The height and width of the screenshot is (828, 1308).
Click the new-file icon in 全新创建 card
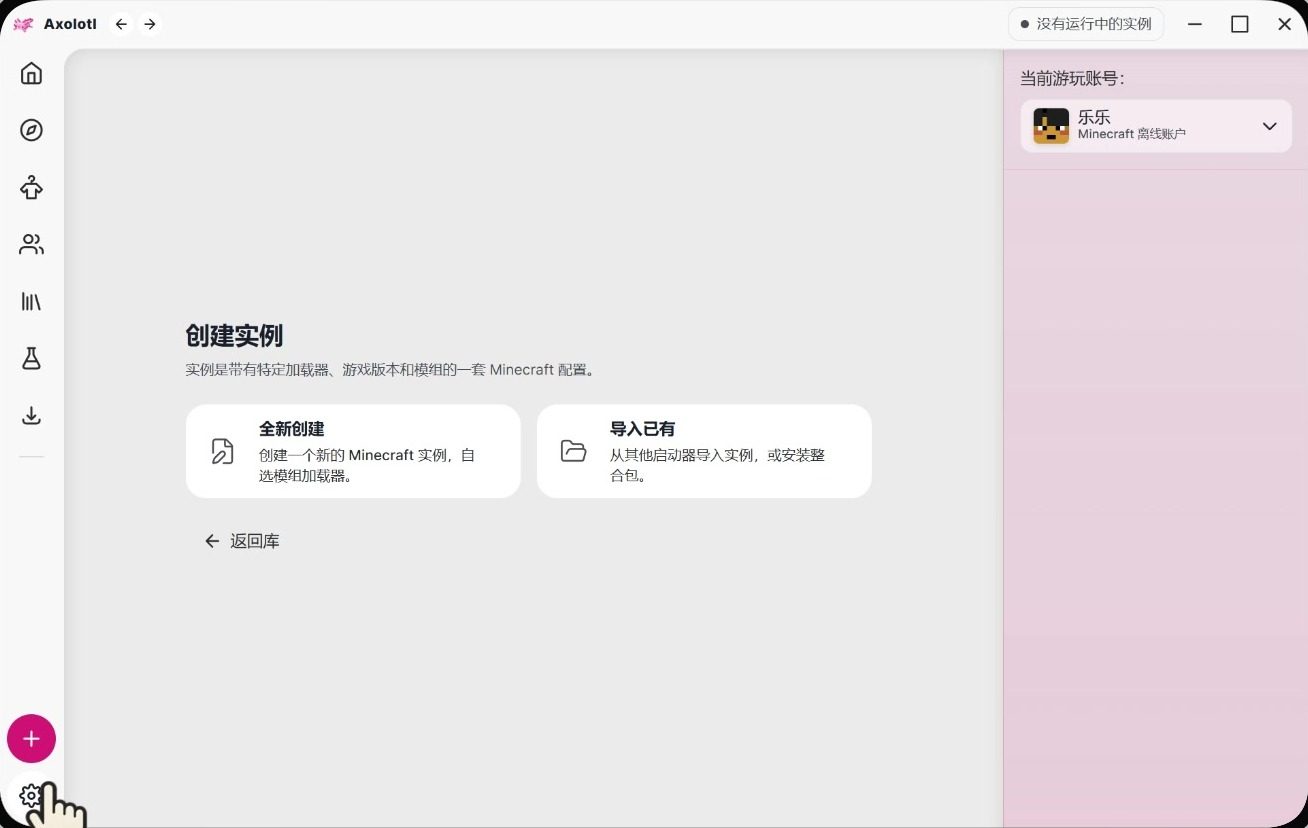(222, 451)
